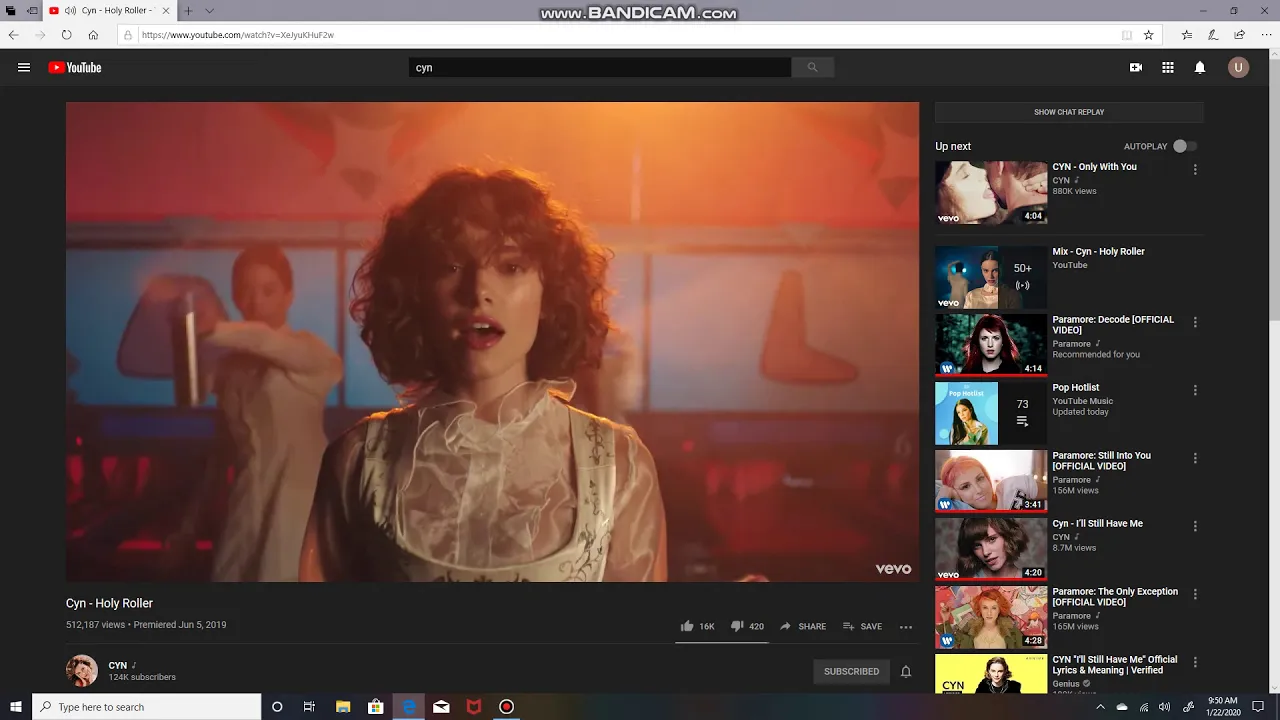The image size is (1280, 720).
Task: Open Cyn - I'll Still Have Me thumbnail
Action: point(991,549)
